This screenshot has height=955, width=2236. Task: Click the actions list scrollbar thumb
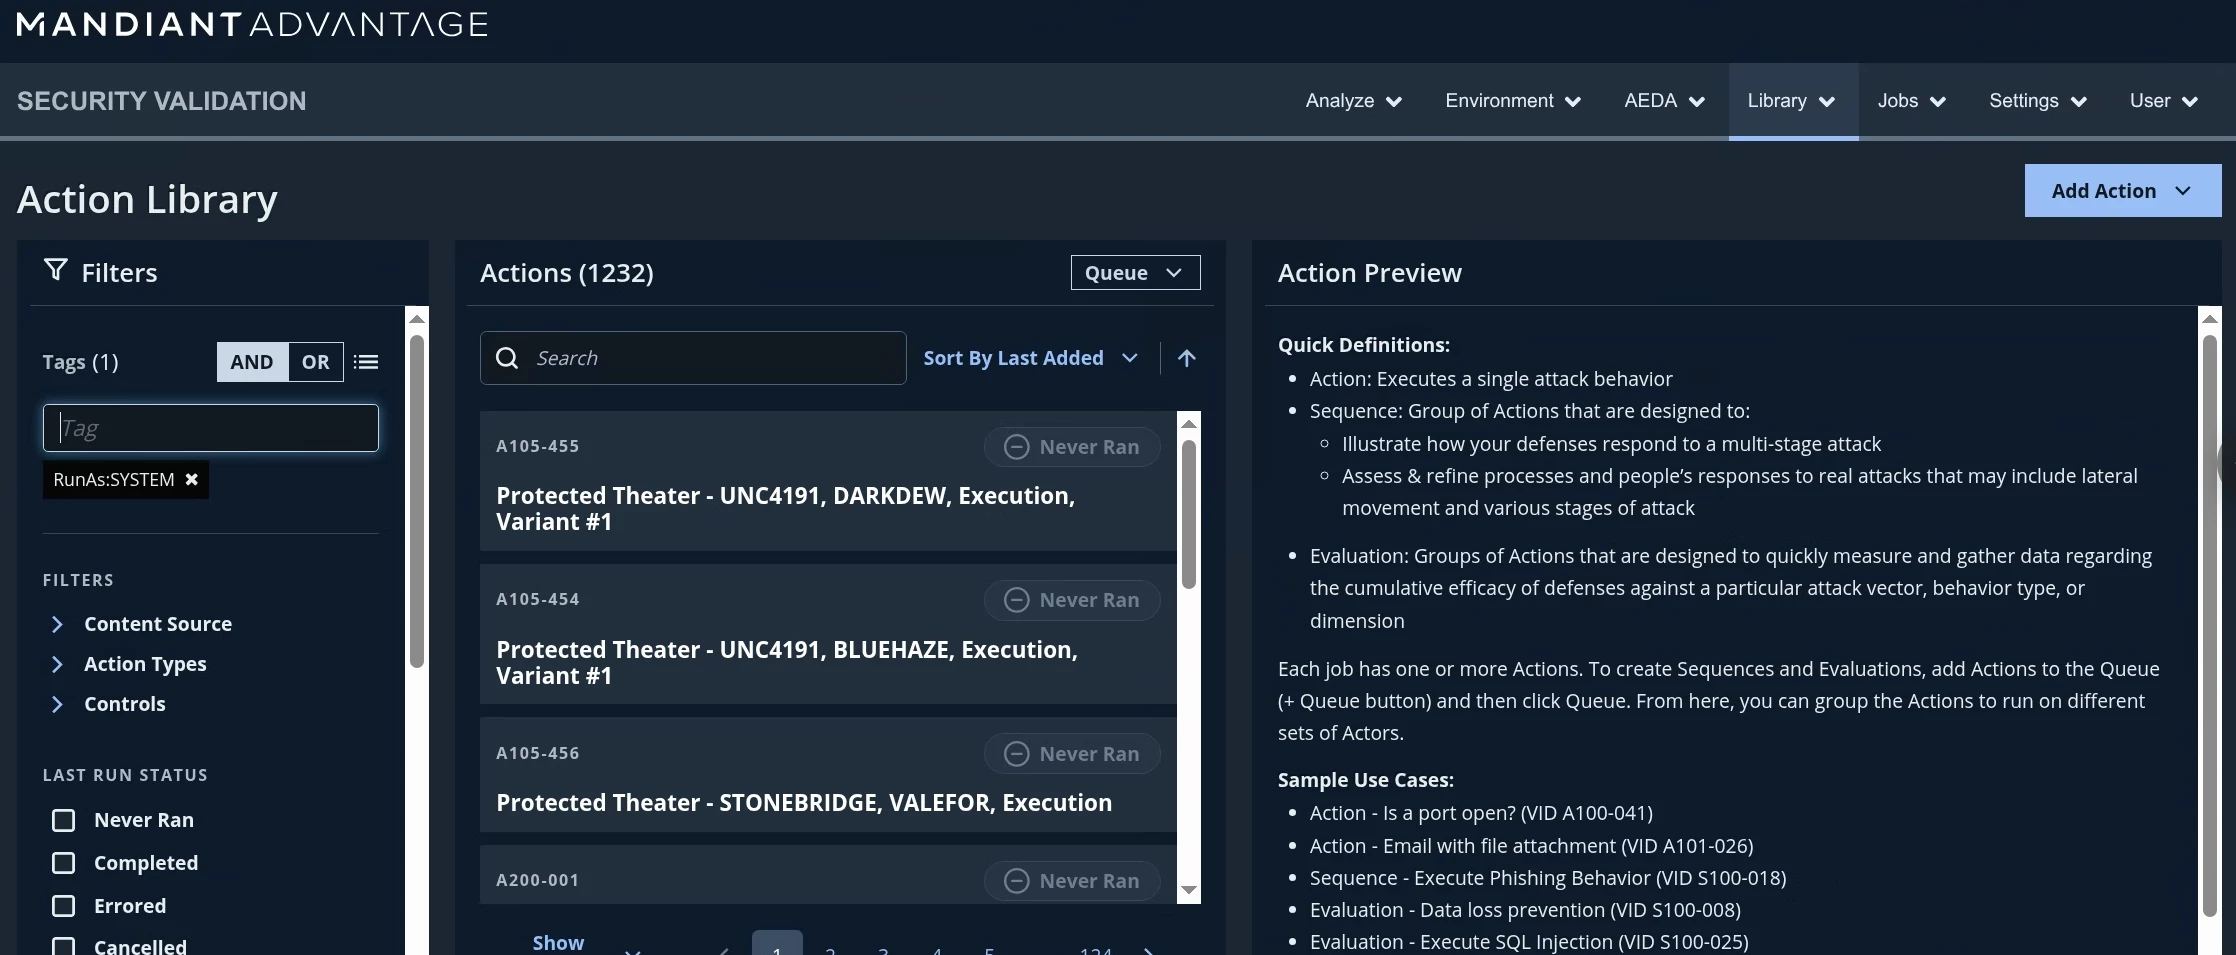coord(1189,514)
